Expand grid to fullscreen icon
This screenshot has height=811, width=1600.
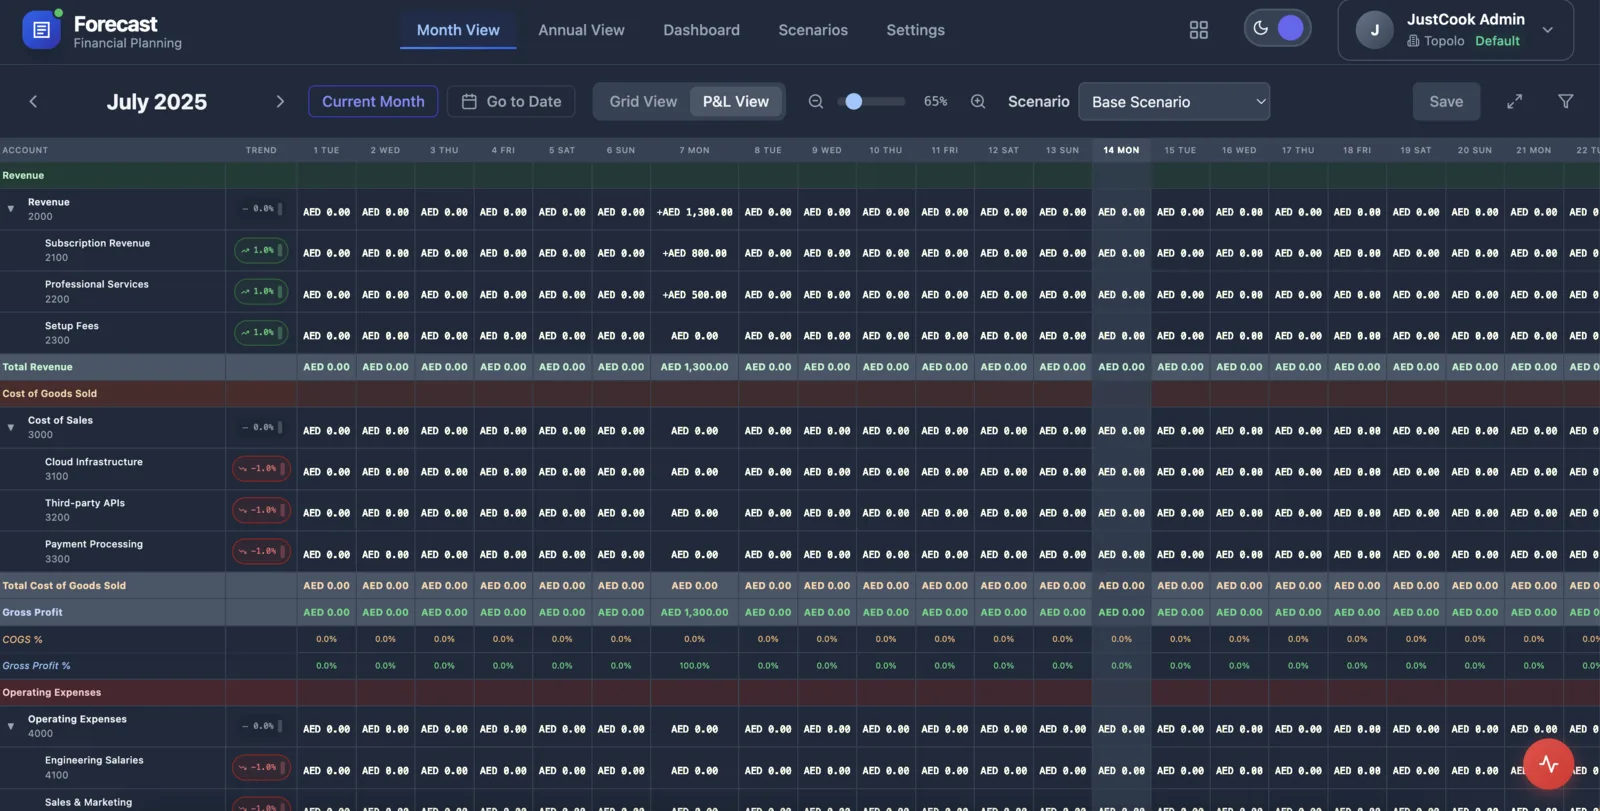point(1514,102)
